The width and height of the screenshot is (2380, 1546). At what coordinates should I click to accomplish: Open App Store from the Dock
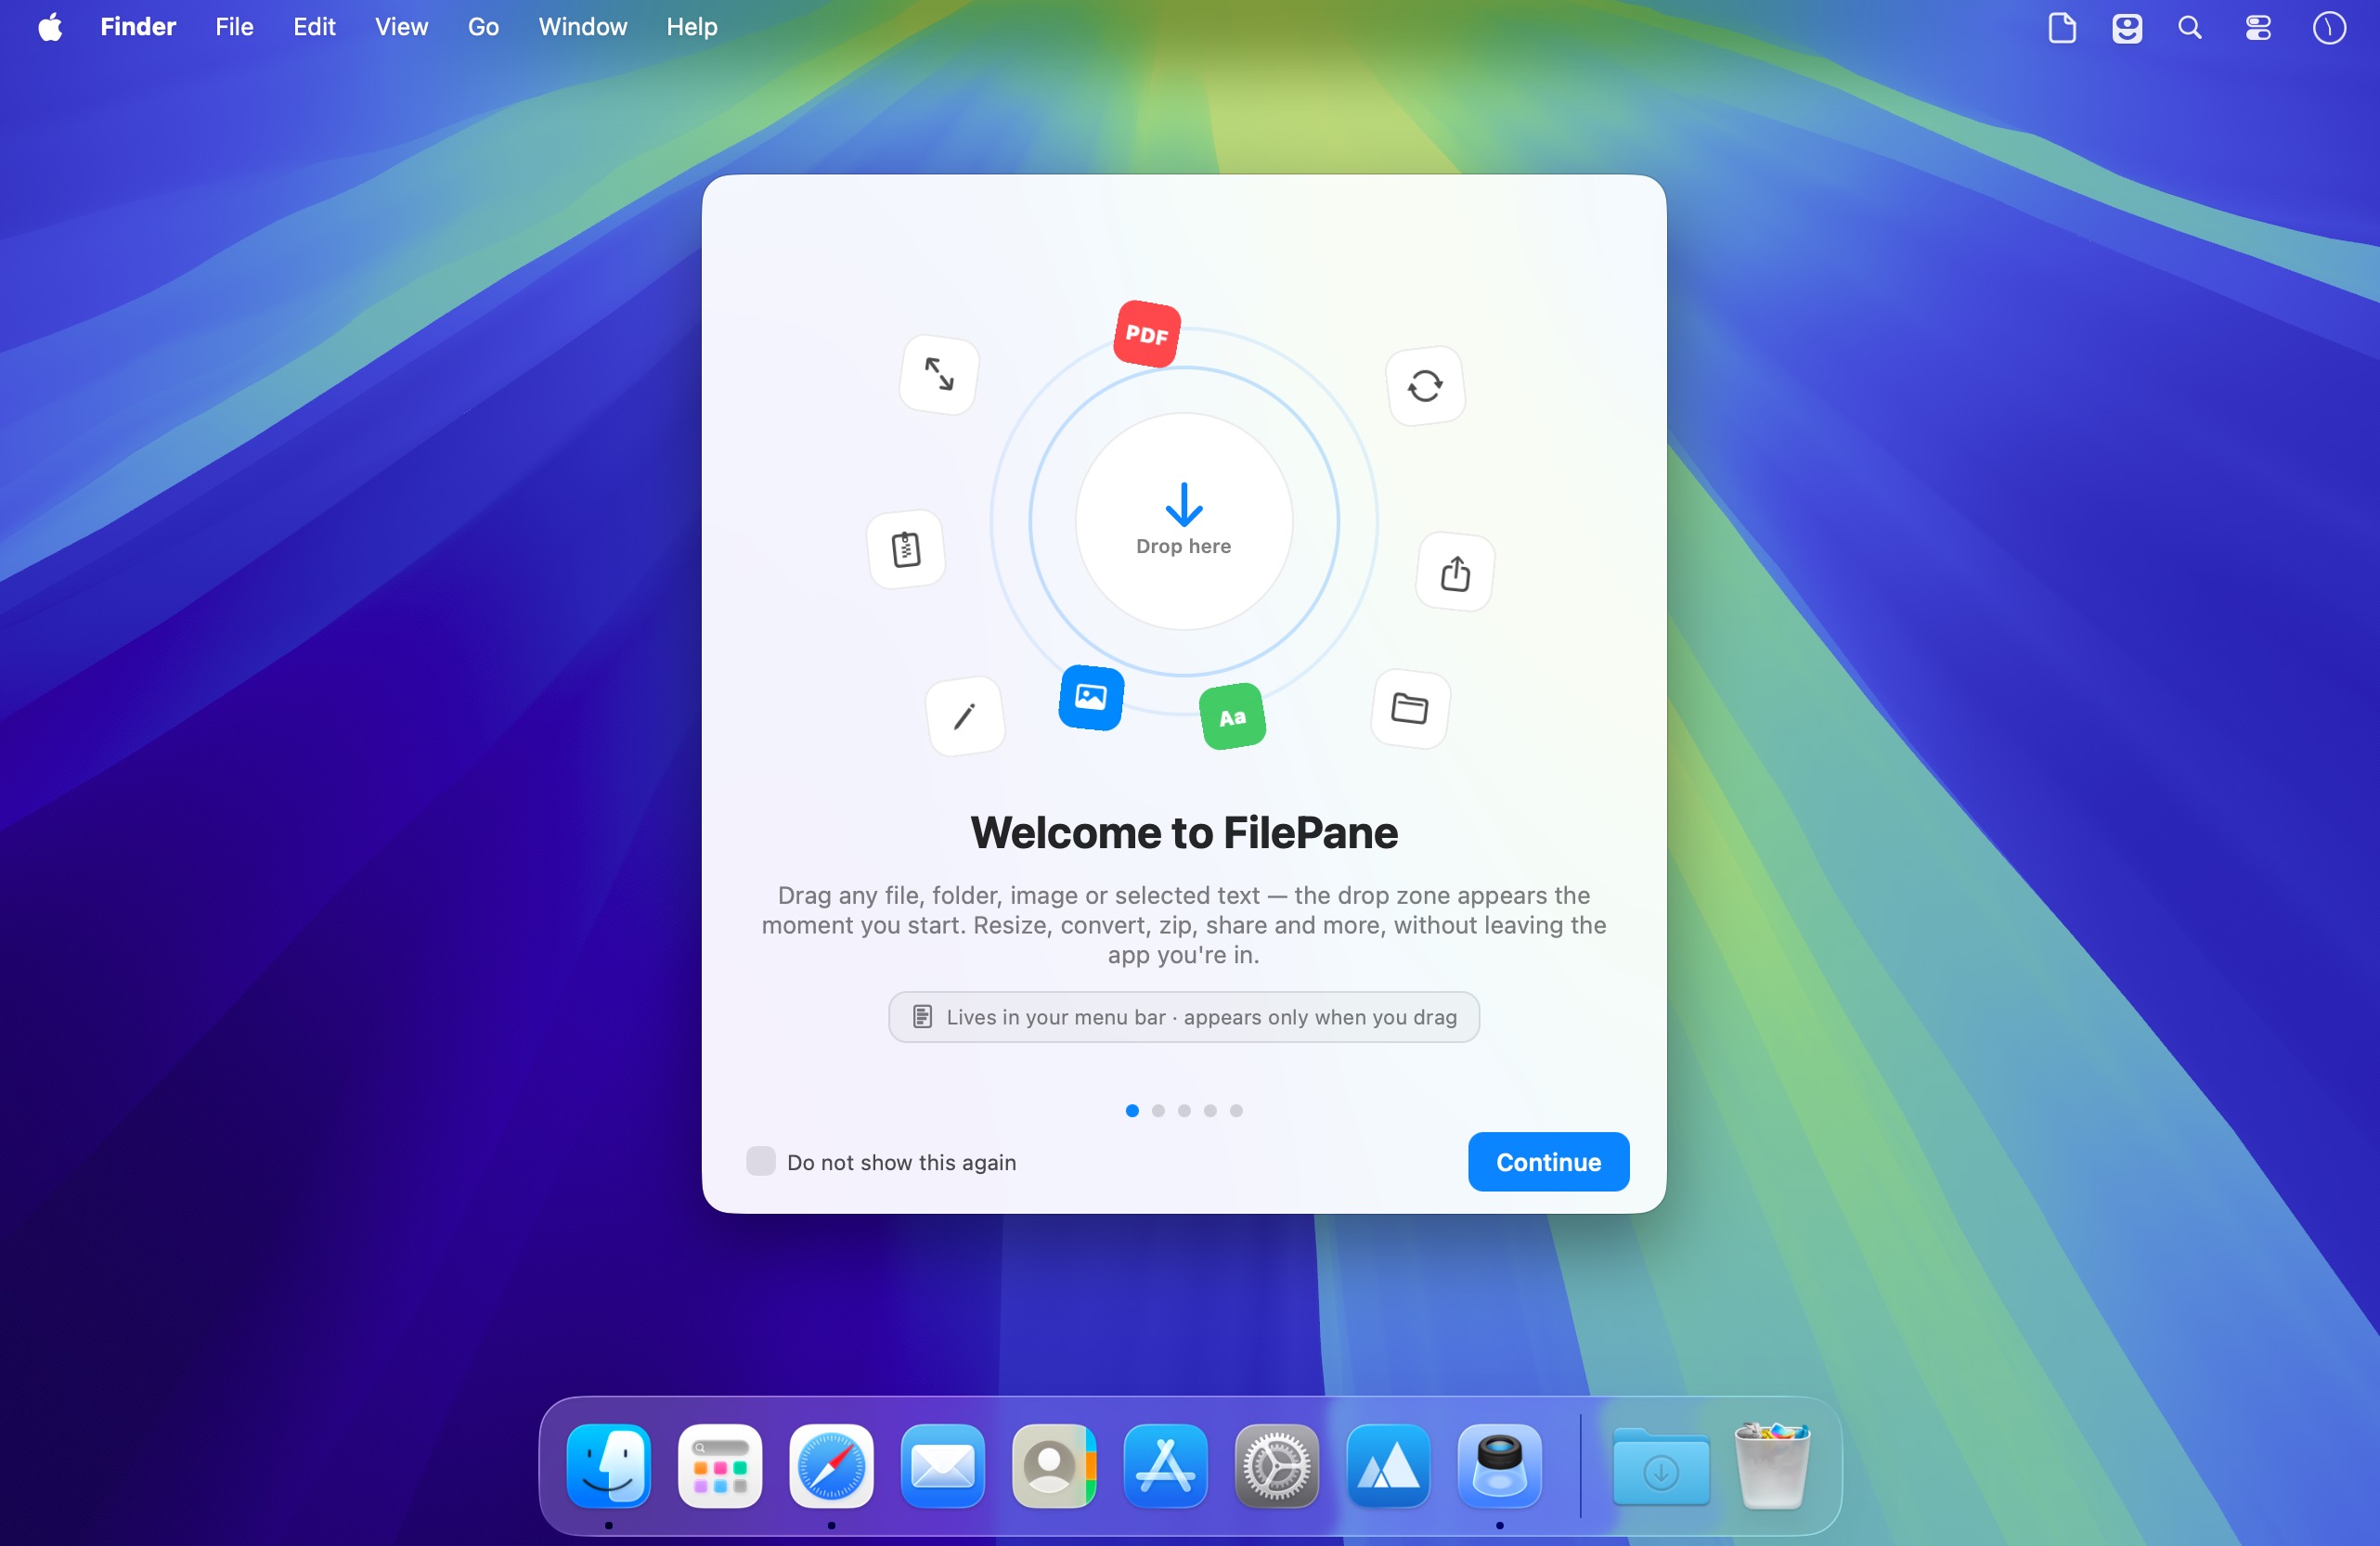1165,1465
